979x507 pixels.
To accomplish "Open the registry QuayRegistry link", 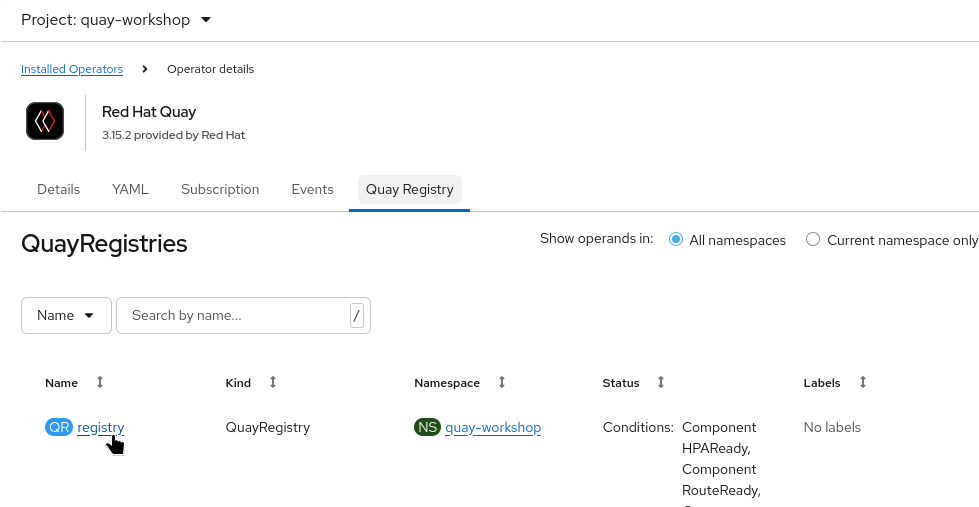I will (100, 427).
